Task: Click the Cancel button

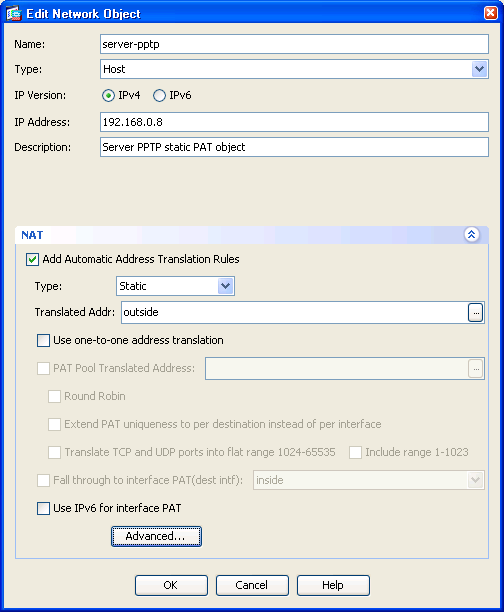Action: pyautogui.click(x=252, y=585)
